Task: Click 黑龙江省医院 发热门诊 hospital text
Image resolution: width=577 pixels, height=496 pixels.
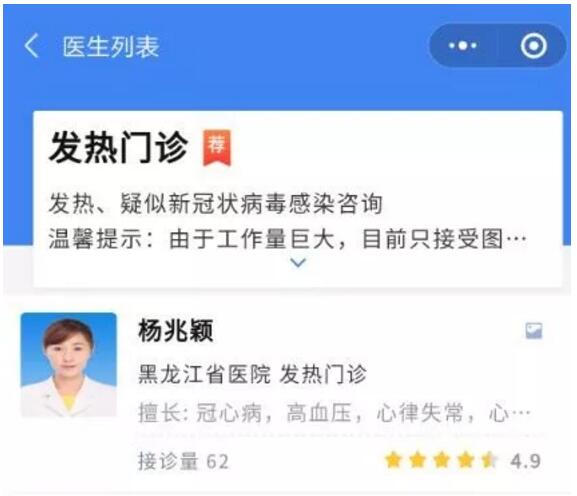Action: (252, 374)
